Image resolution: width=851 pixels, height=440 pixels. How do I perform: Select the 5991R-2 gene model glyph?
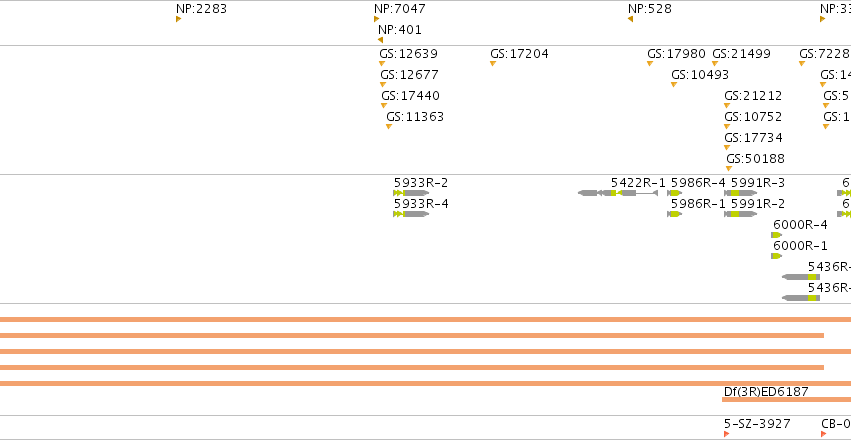tap(741, 214)
